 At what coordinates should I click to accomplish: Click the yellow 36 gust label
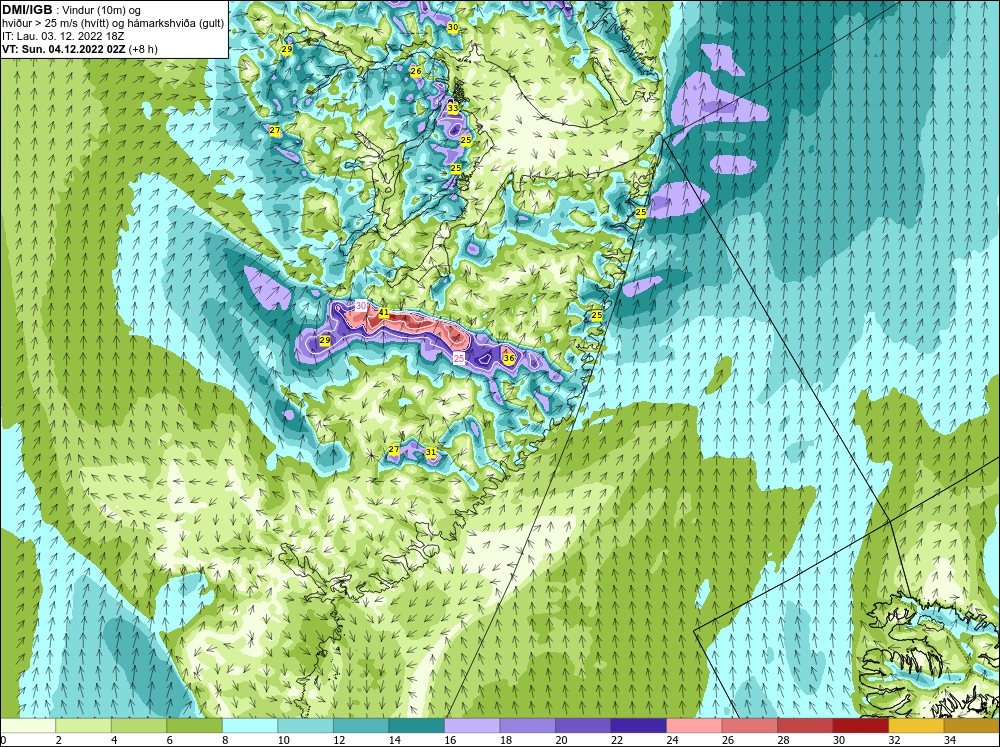(x=509, y=359)
